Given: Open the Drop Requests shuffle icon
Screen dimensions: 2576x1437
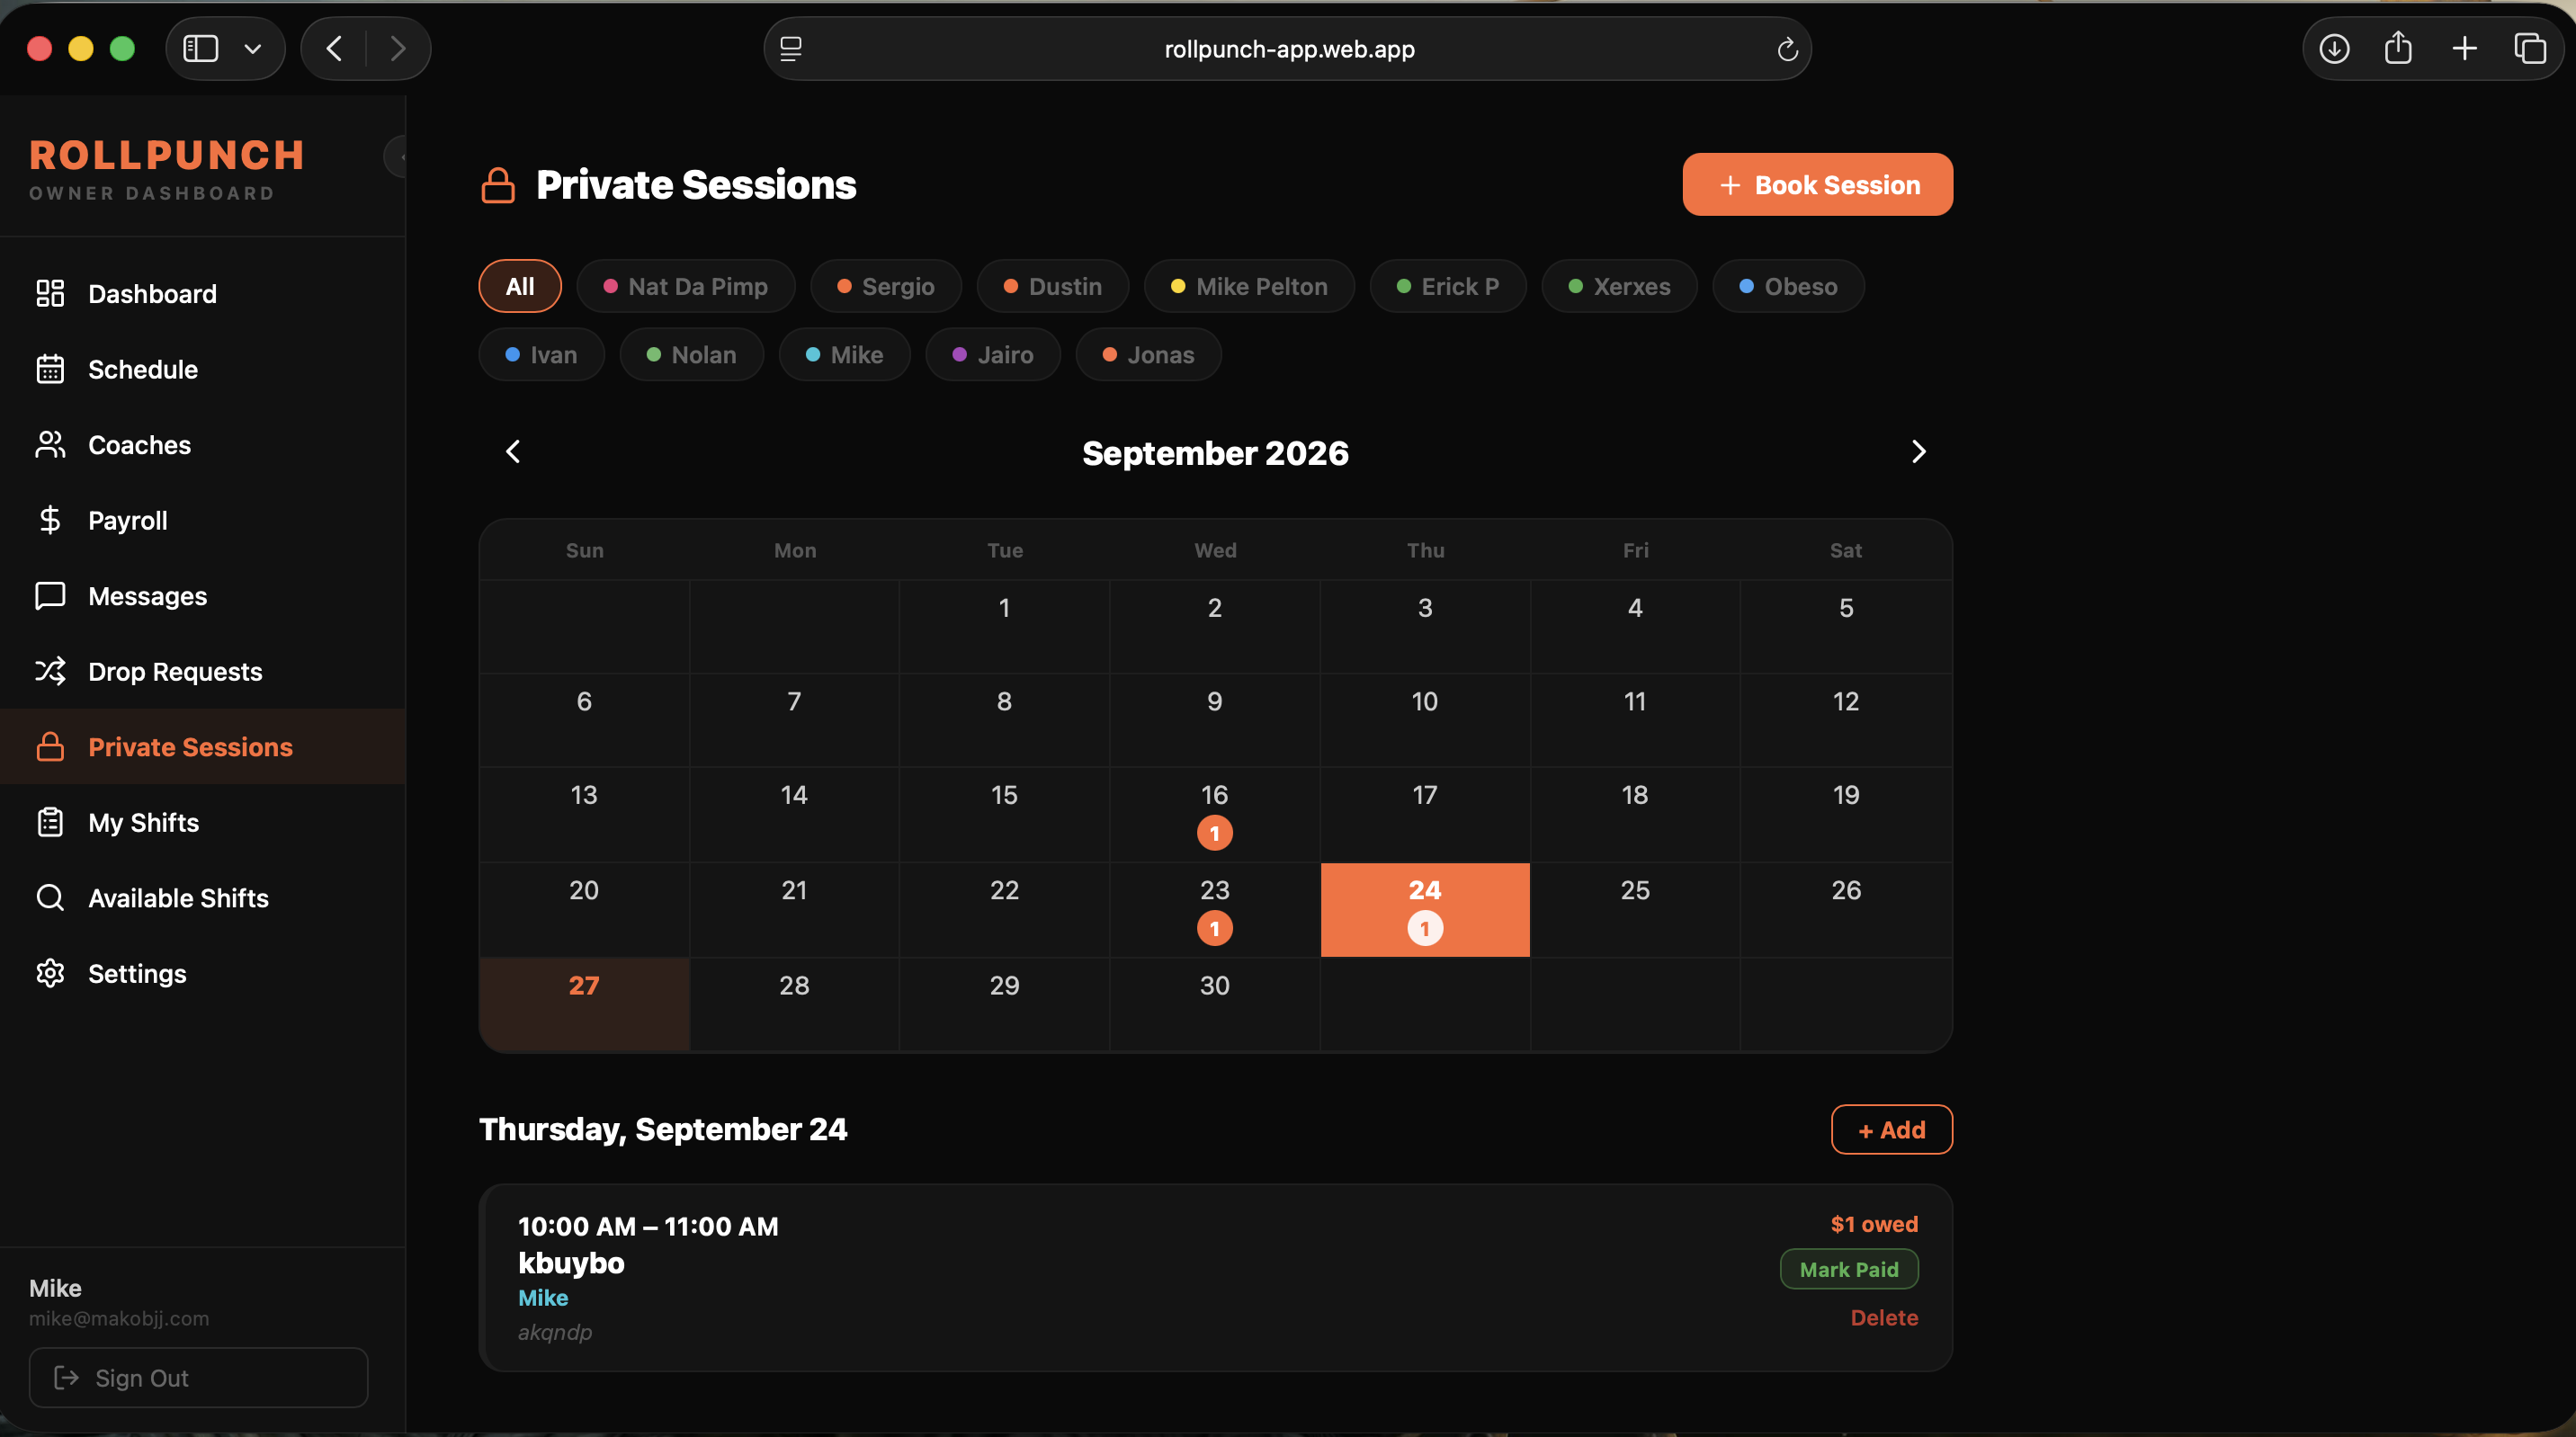Looking at the screenshot, I should pos(50,671).
